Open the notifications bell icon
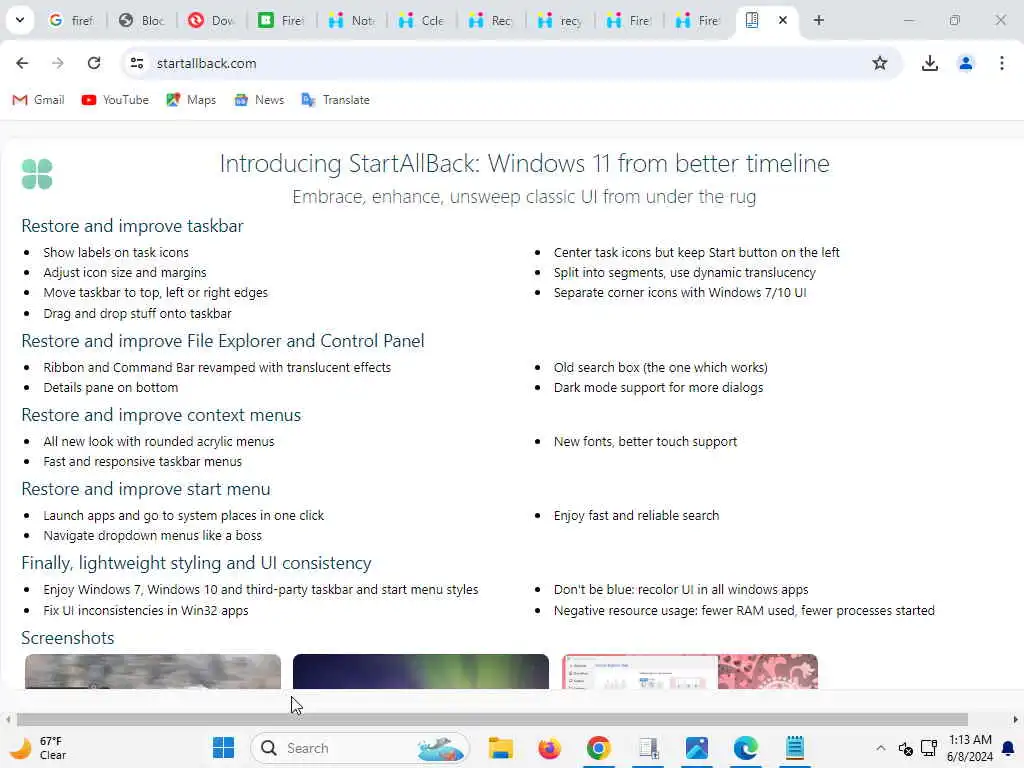The image size is (1024, 768). coord(1008,748)
